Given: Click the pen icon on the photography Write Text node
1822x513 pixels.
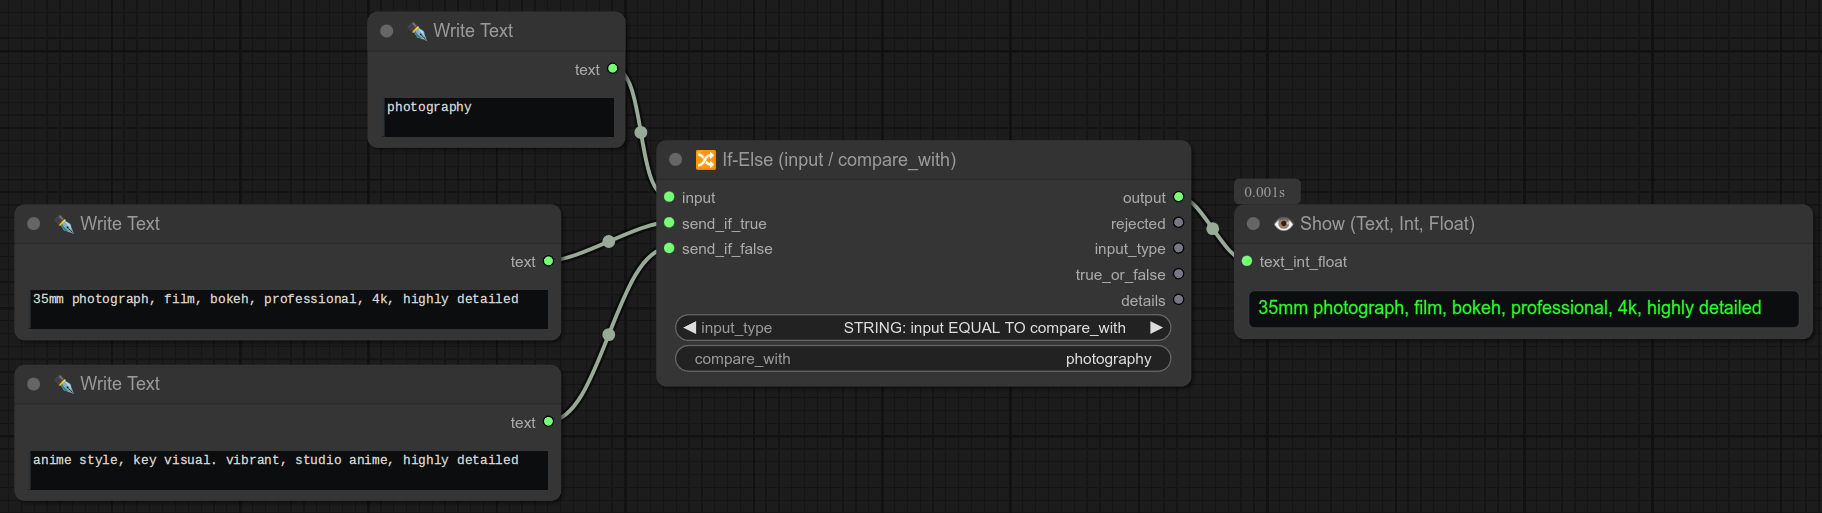Looking at the screenshot, I should 418,31.
